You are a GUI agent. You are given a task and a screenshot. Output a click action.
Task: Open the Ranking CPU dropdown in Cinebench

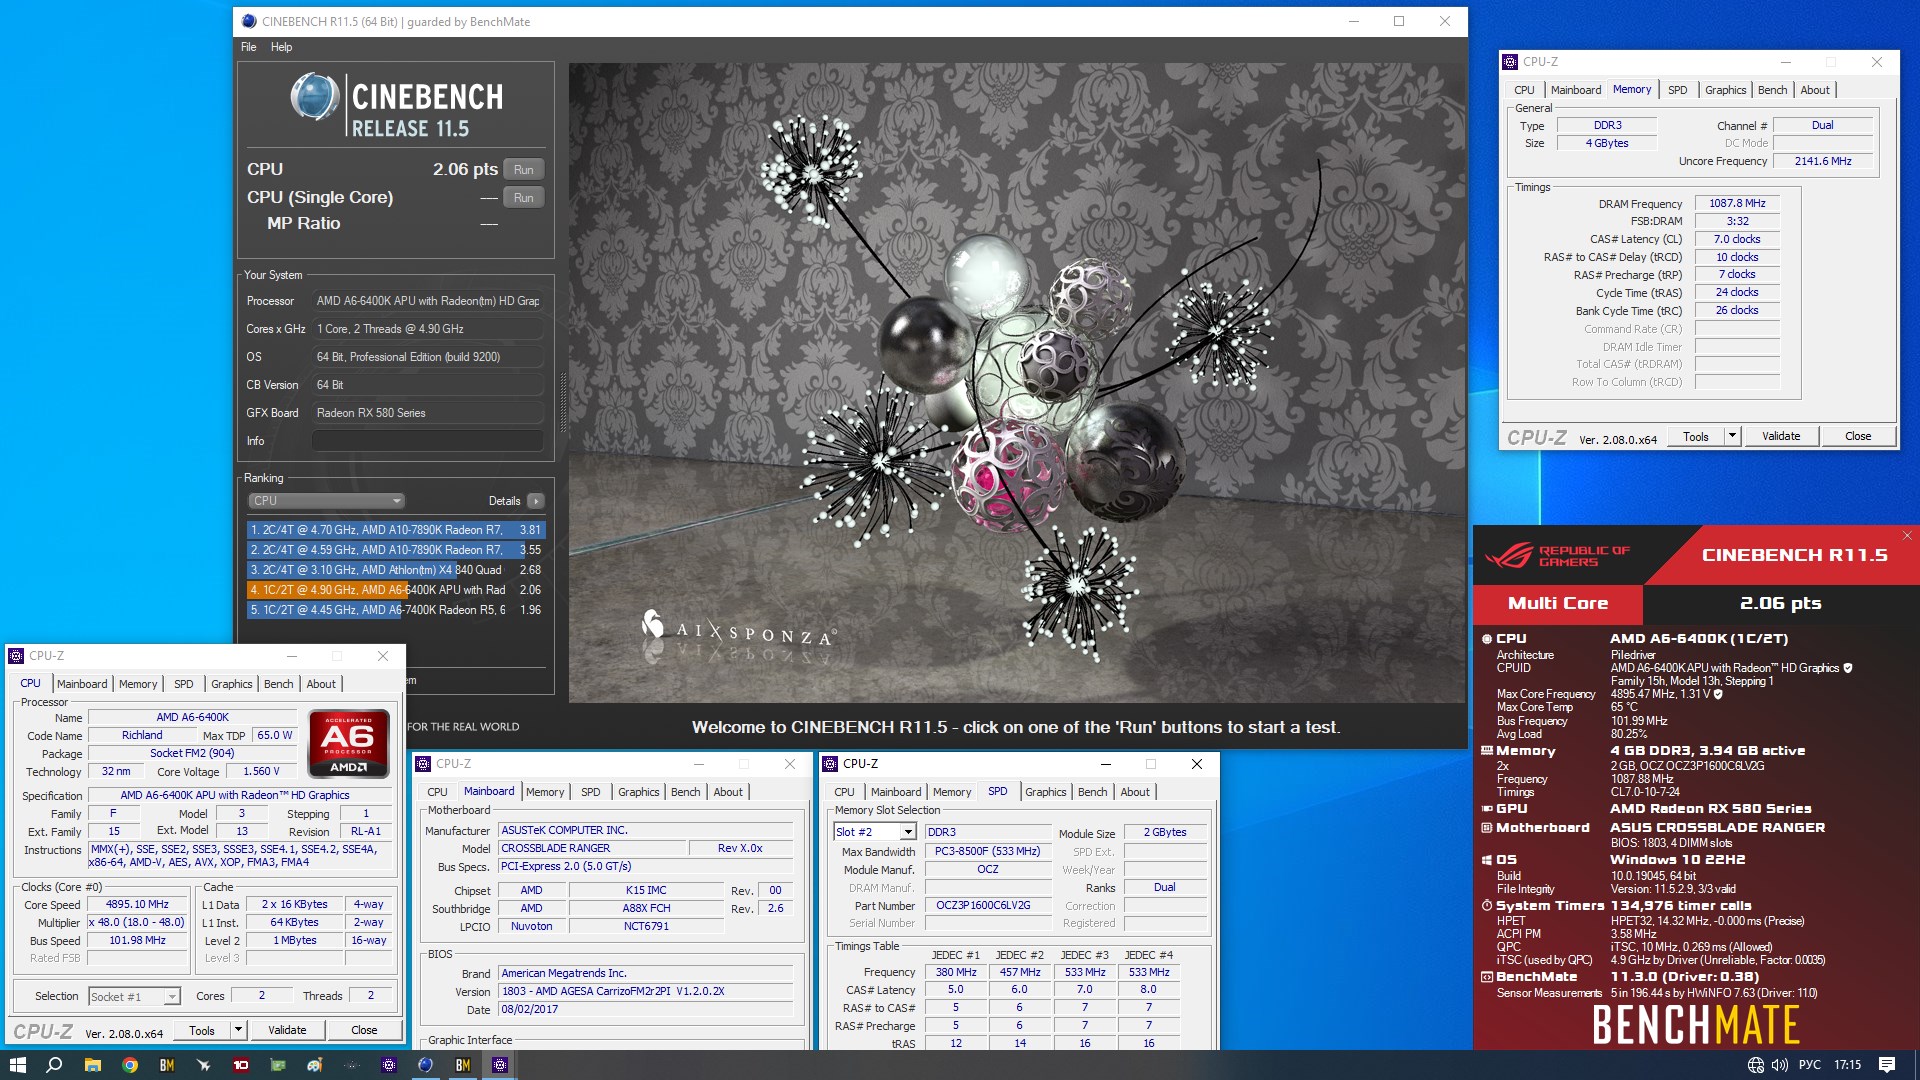click(x=325, y=501)
